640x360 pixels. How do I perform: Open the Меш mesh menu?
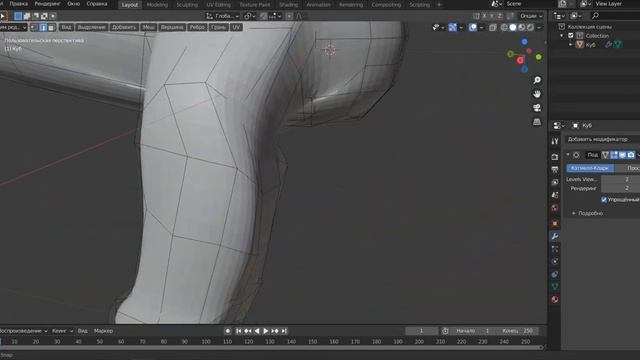tap(149, 27)
